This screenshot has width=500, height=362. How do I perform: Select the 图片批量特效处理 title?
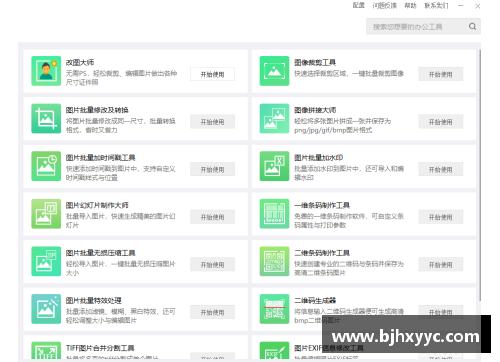(x=93, y=300)
